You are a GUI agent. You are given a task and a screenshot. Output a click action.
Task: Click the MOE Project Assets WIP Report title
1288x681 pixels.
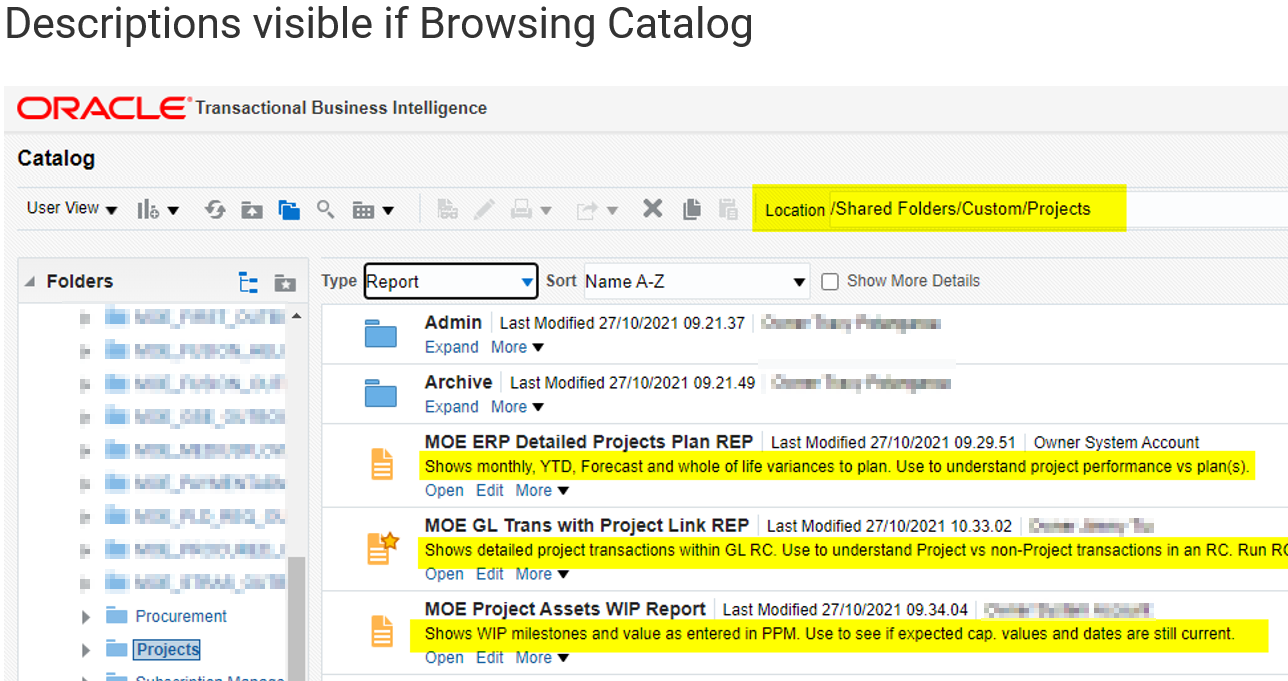click(x=565, y=609)
